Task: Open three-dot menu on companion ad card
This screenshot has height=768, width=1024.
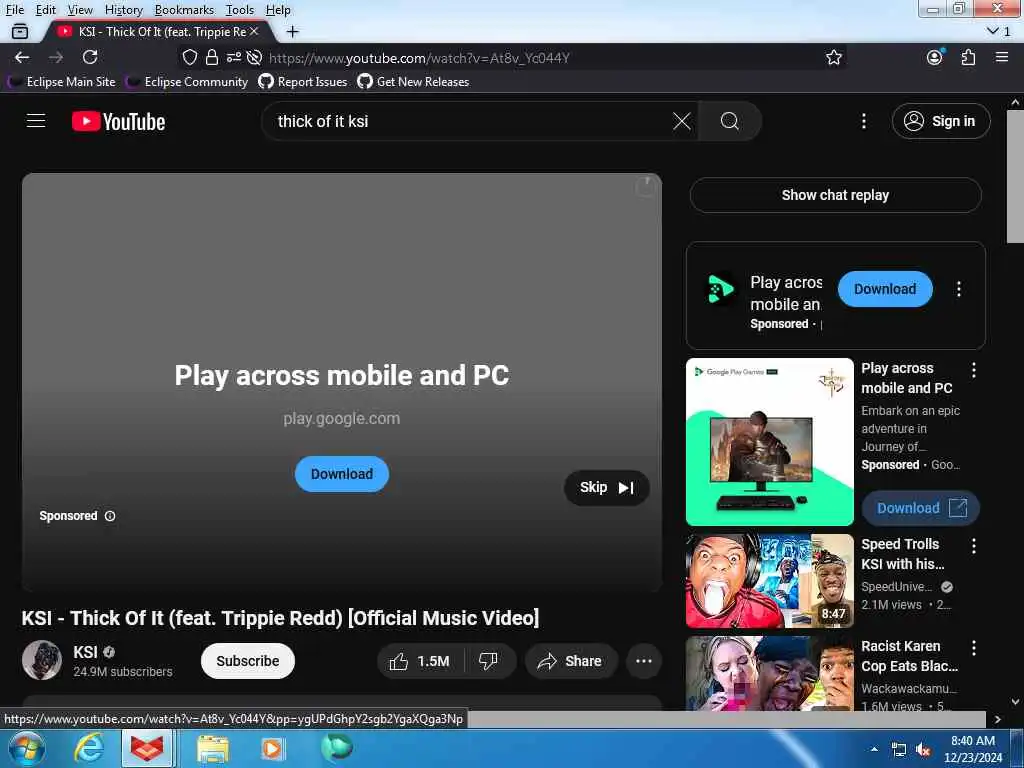Action: coord(959,289)
